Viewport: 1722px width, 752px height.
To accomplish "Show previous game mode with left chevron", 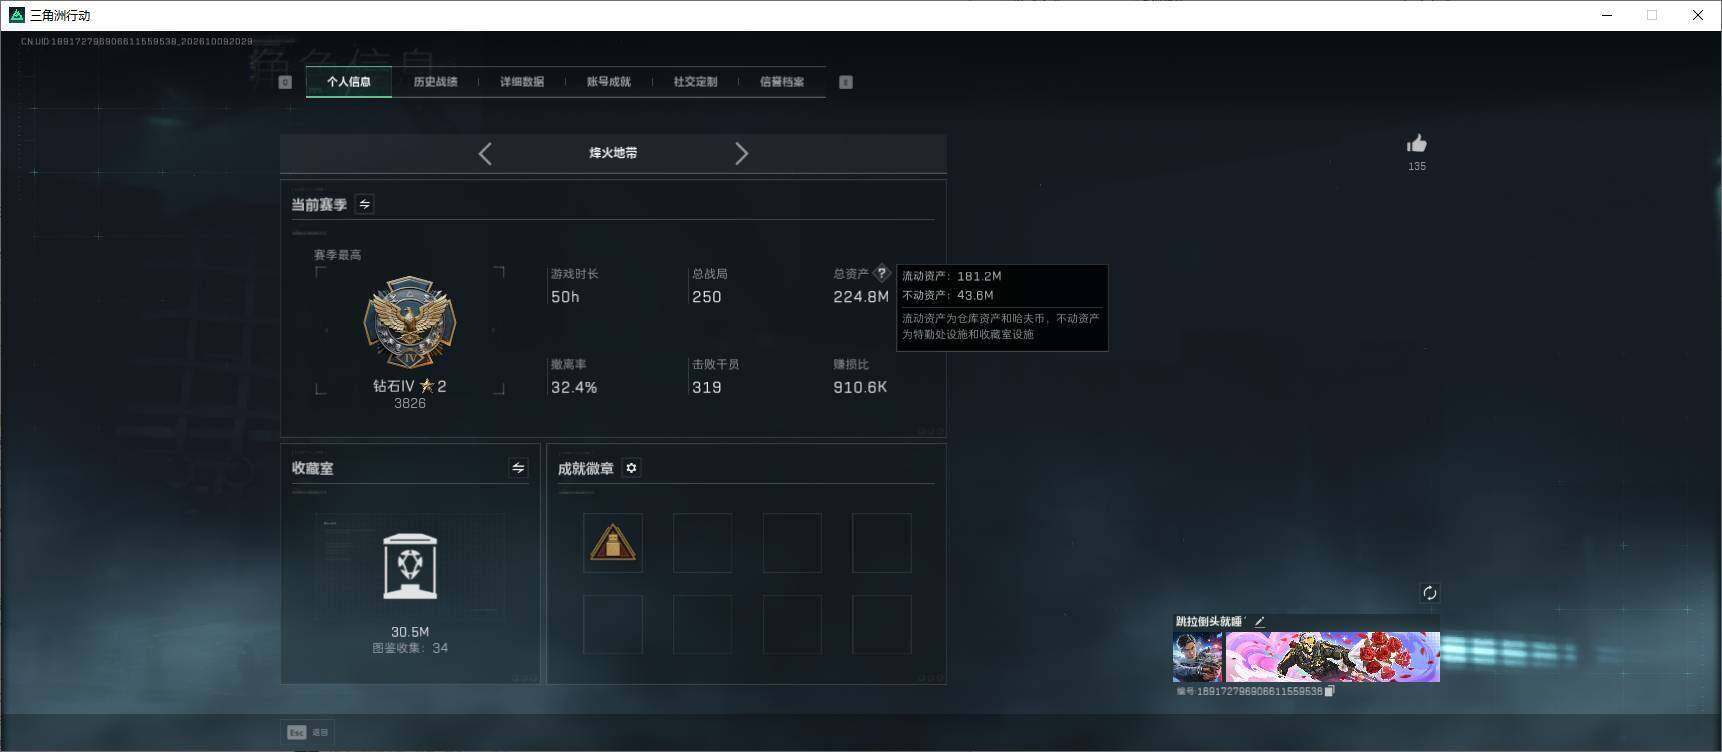I will [485, 153].
